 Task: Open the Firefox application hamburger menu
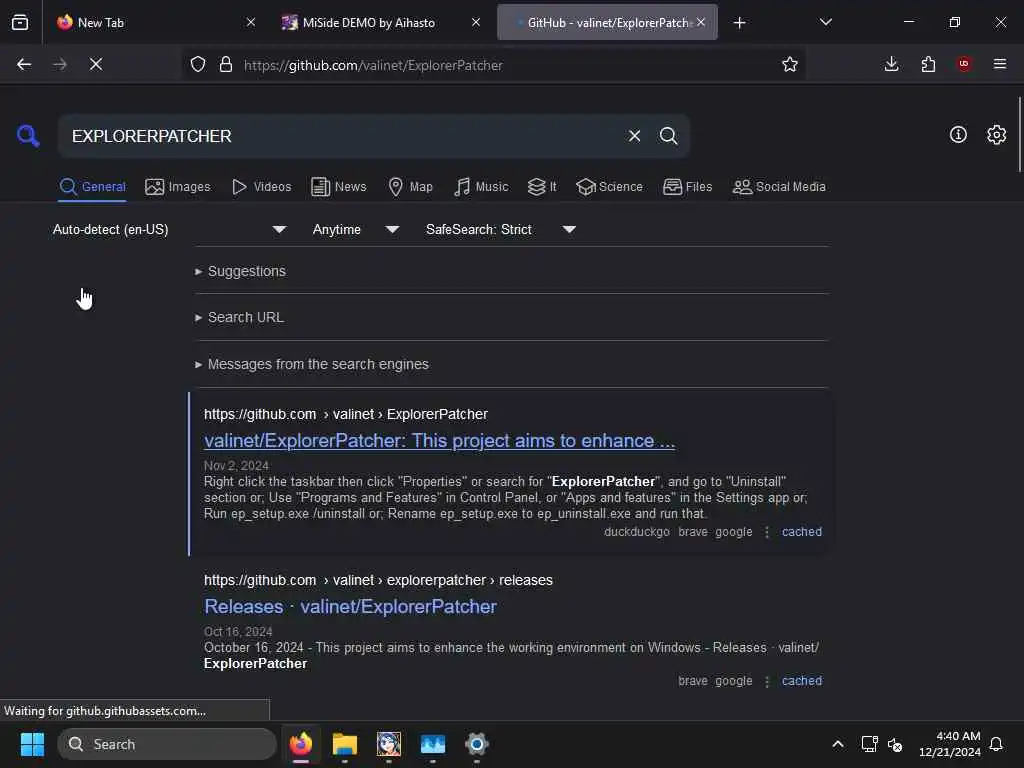[1000, 64]
